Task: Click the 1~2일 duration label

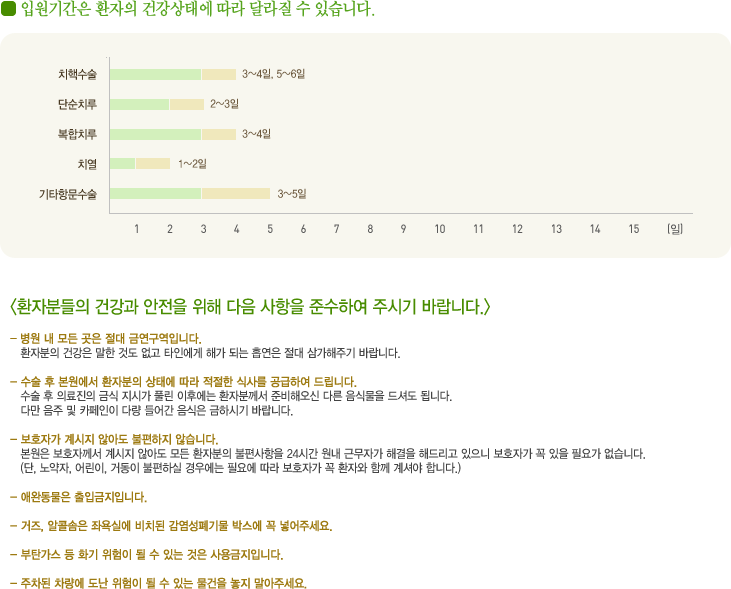Action: click(192, 164)
